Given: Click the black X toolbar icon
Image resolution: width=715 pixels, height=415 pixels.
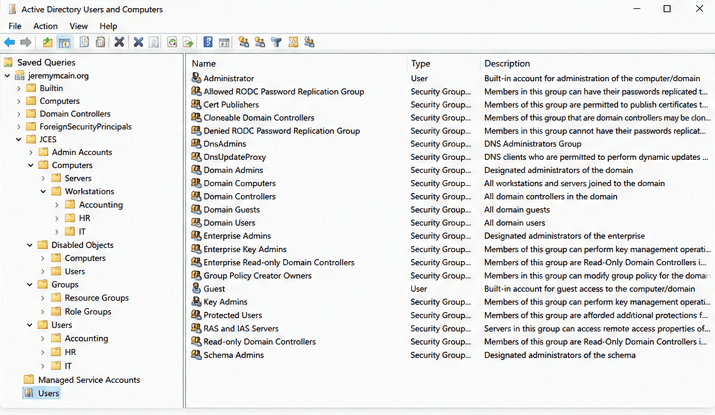Looking at the screenshot, I should point(119,42).
